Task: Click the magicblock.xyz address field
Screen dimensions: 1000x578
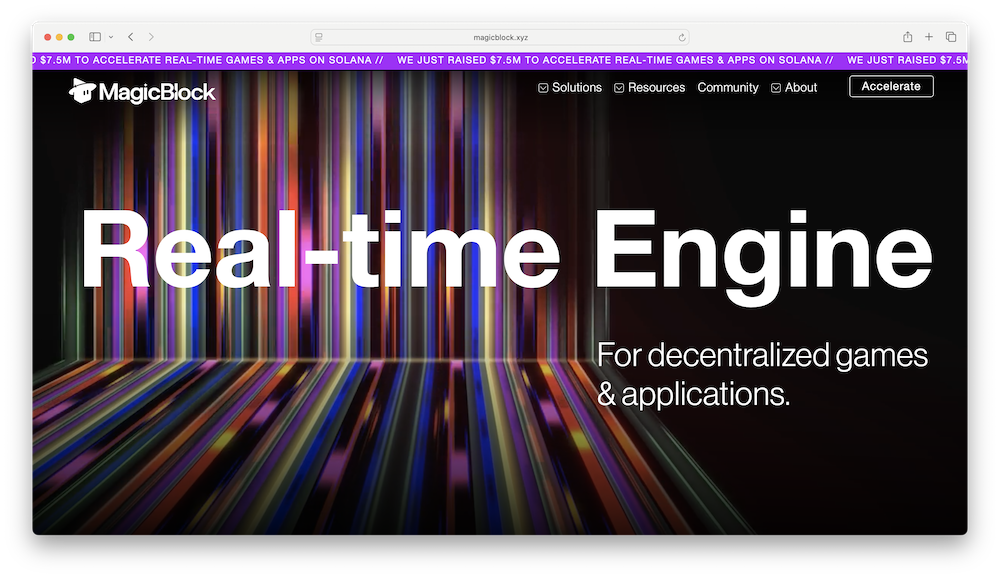Action: (500, 37)
